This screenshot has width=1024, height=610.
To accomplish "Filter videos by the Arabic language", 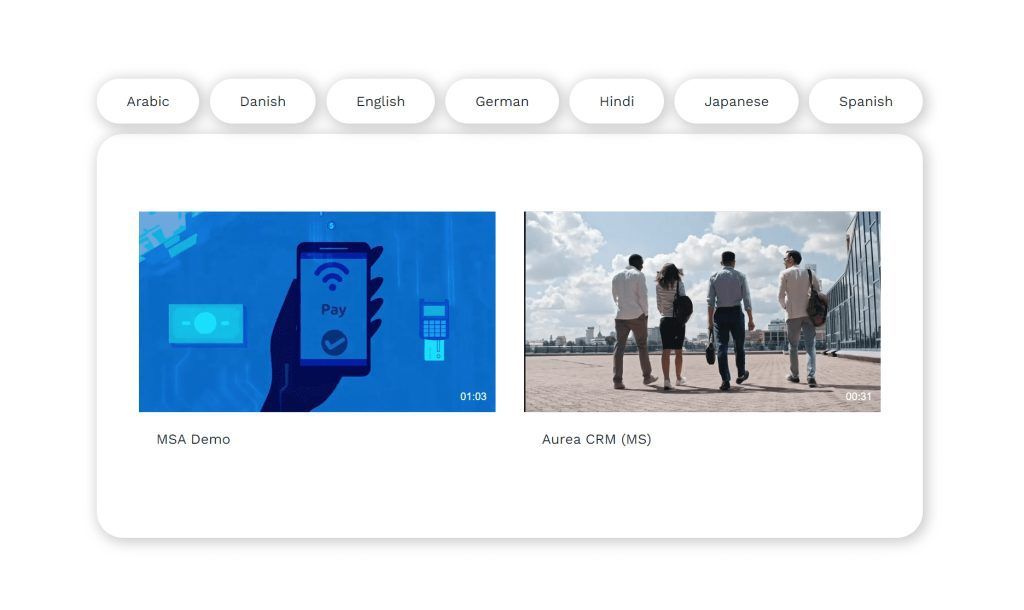I will [x=147, y=101].
